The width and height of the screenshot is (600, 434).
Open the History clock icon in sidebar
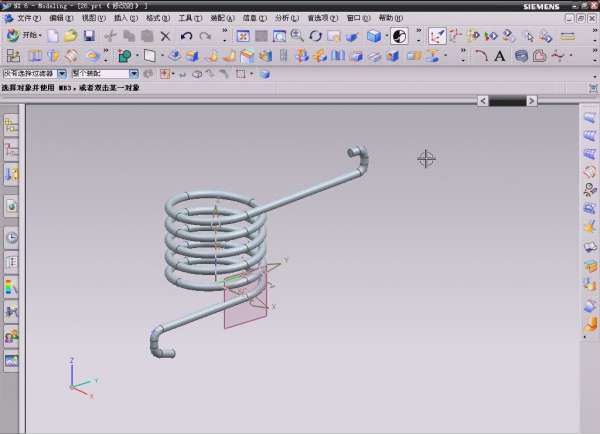point(11,238)
